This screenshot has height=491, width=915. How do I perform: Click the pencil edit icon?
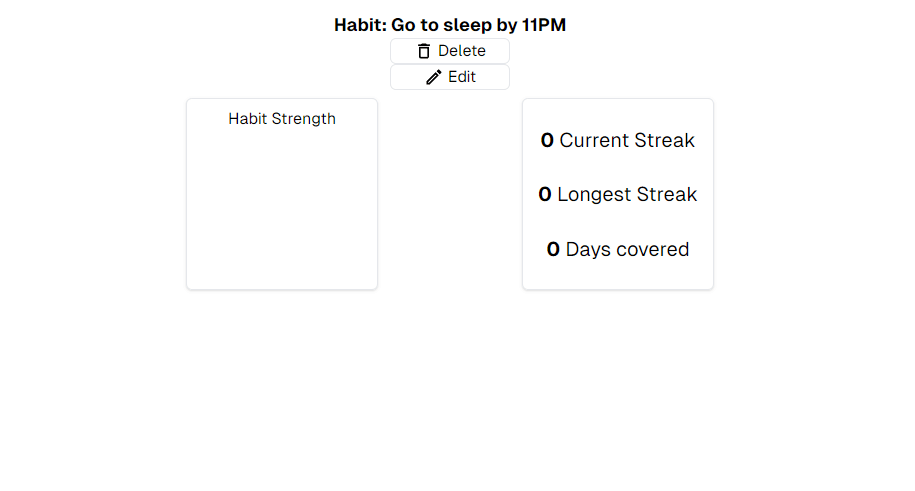coord(434,77)
